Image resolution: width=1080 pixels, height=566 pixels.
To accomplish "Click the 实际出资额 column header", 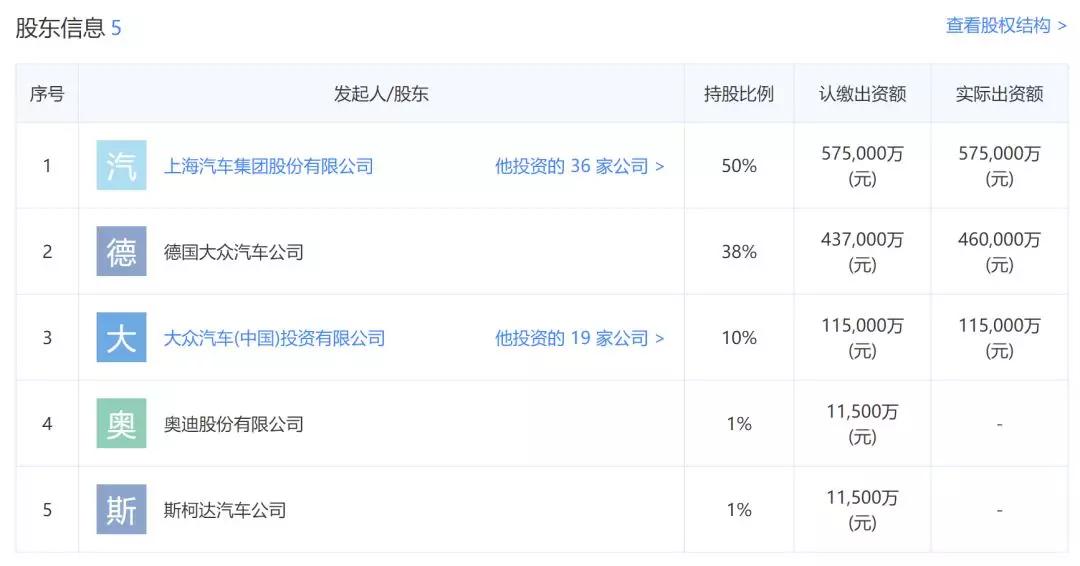I will [999, 94].
